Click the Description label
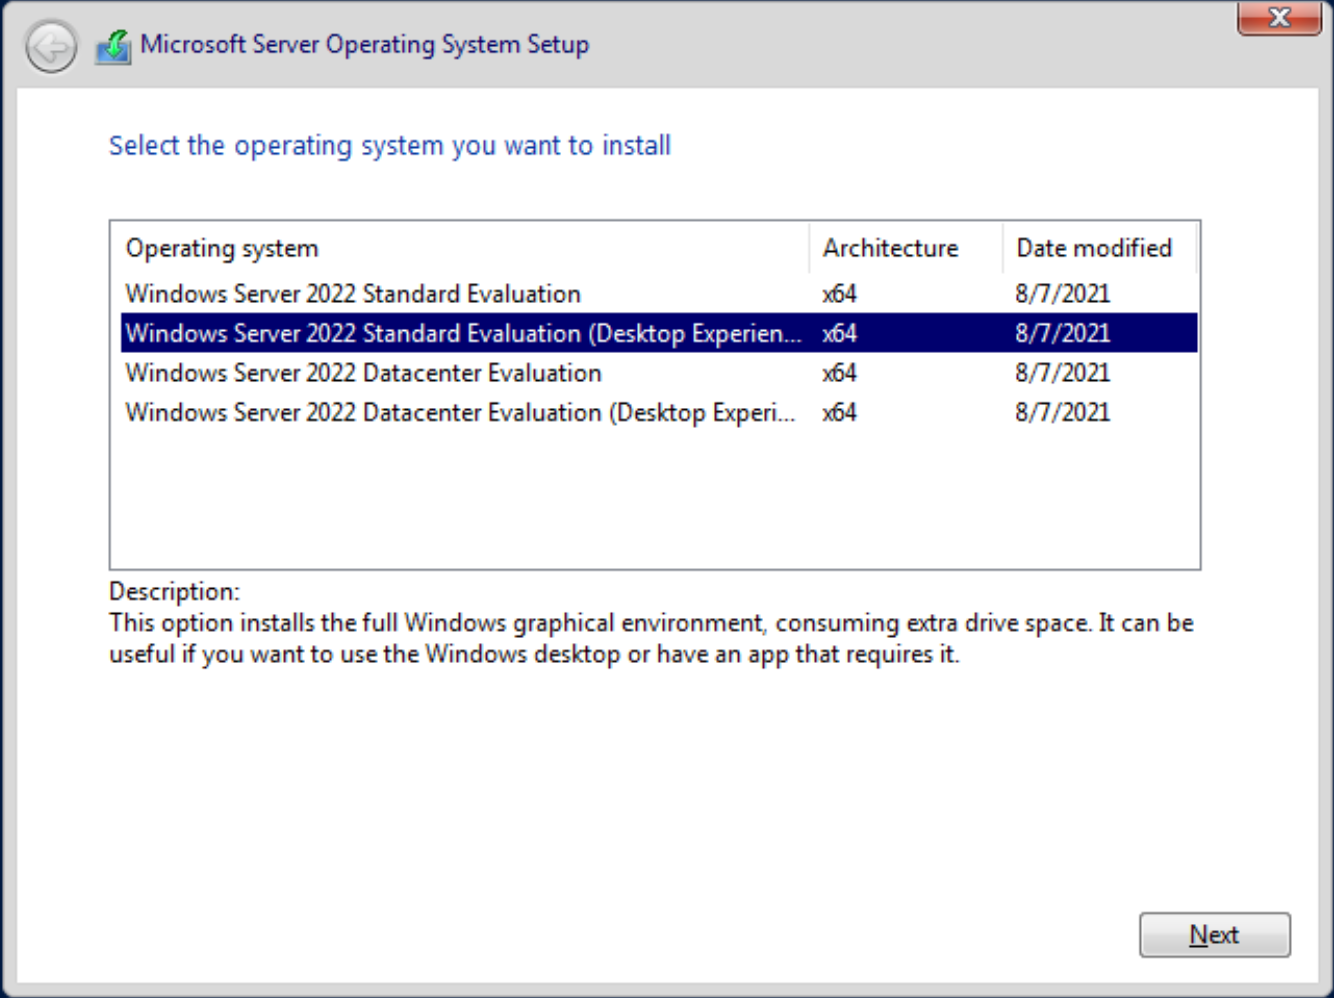The image size is (1334, 998). click(x=174, y=591)
